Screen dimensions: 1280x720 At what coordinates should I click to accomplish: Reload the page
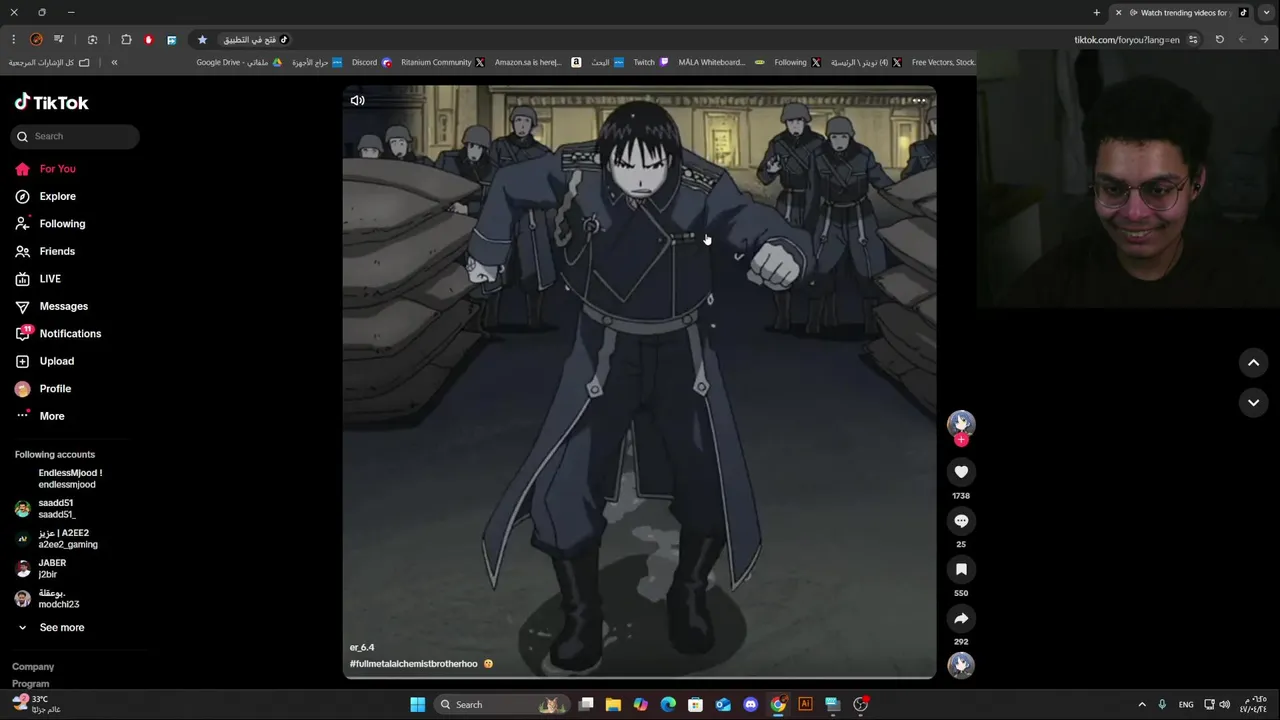1219,40
